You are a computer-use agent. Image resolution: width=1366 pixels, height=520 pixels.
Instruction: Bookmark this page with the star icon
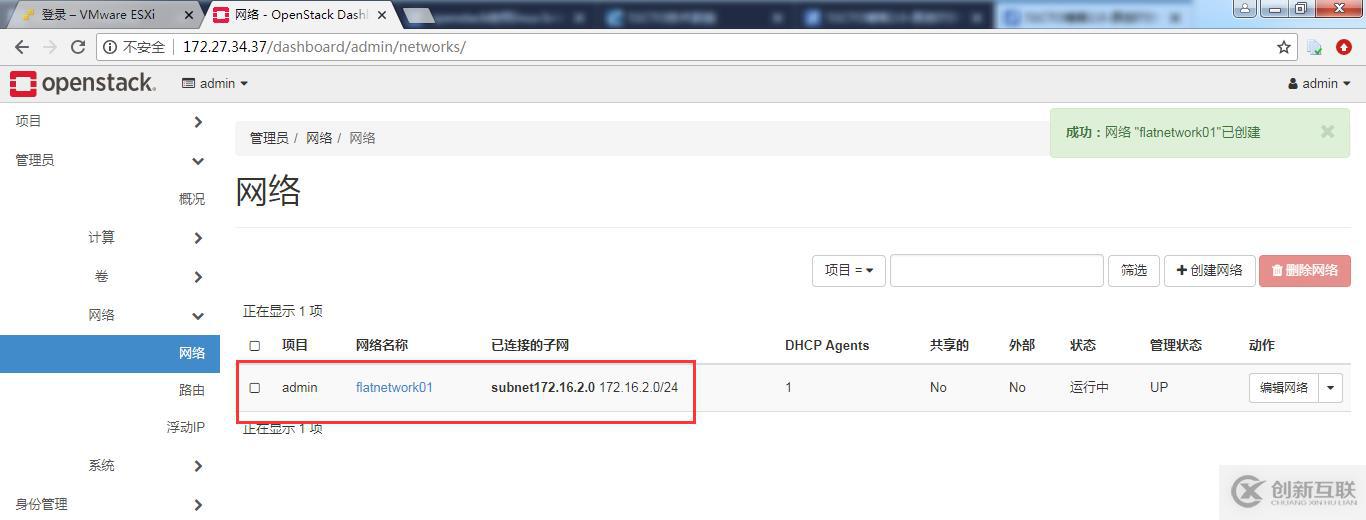1284,47
